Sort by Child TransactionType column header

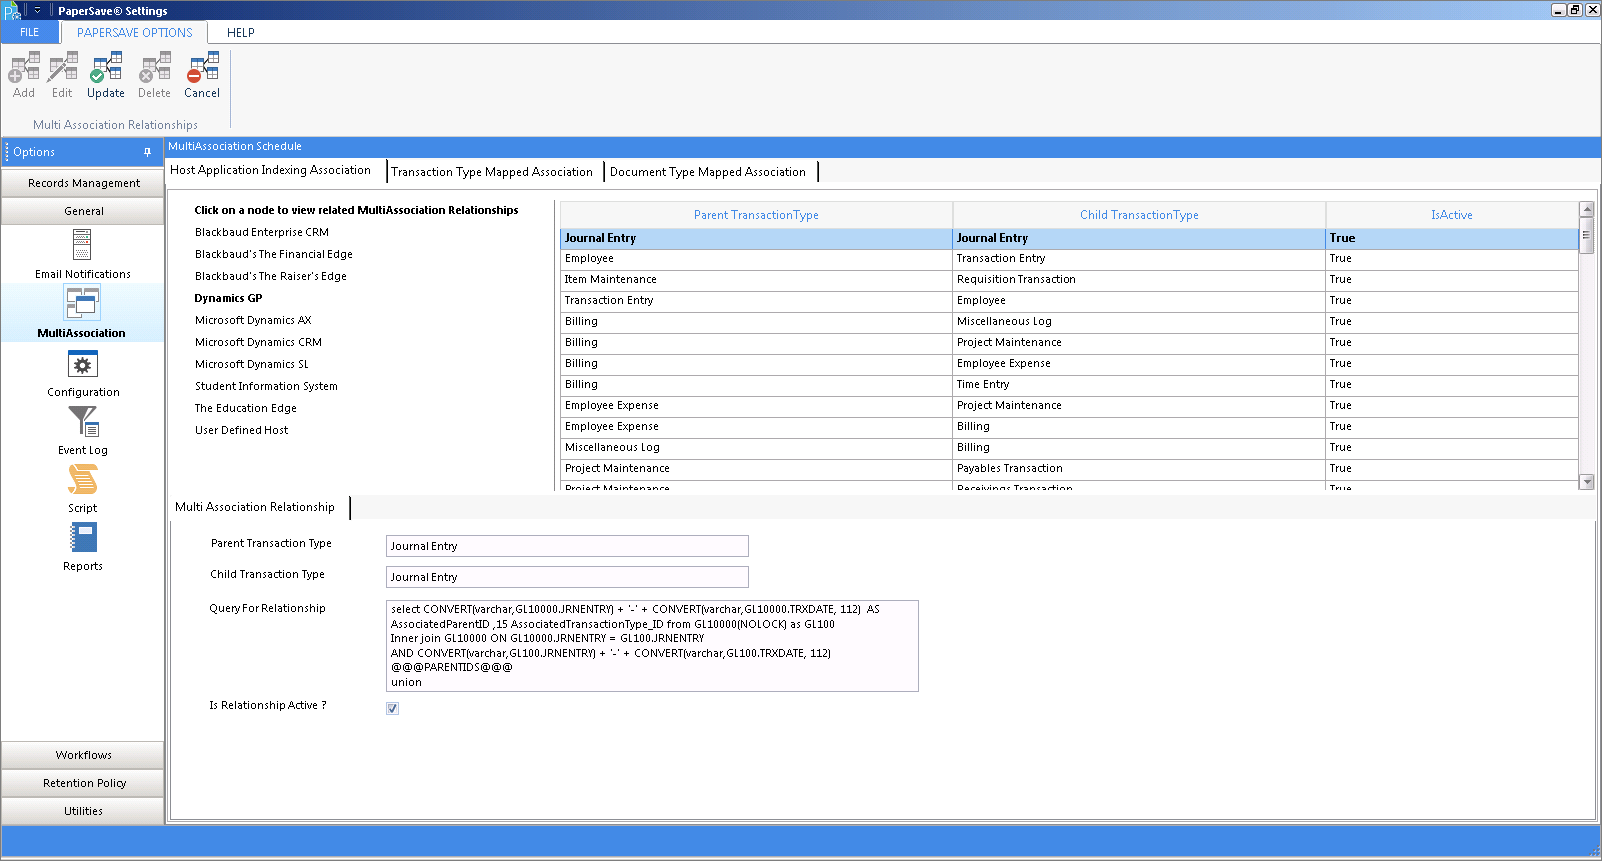coord(1139,215)
